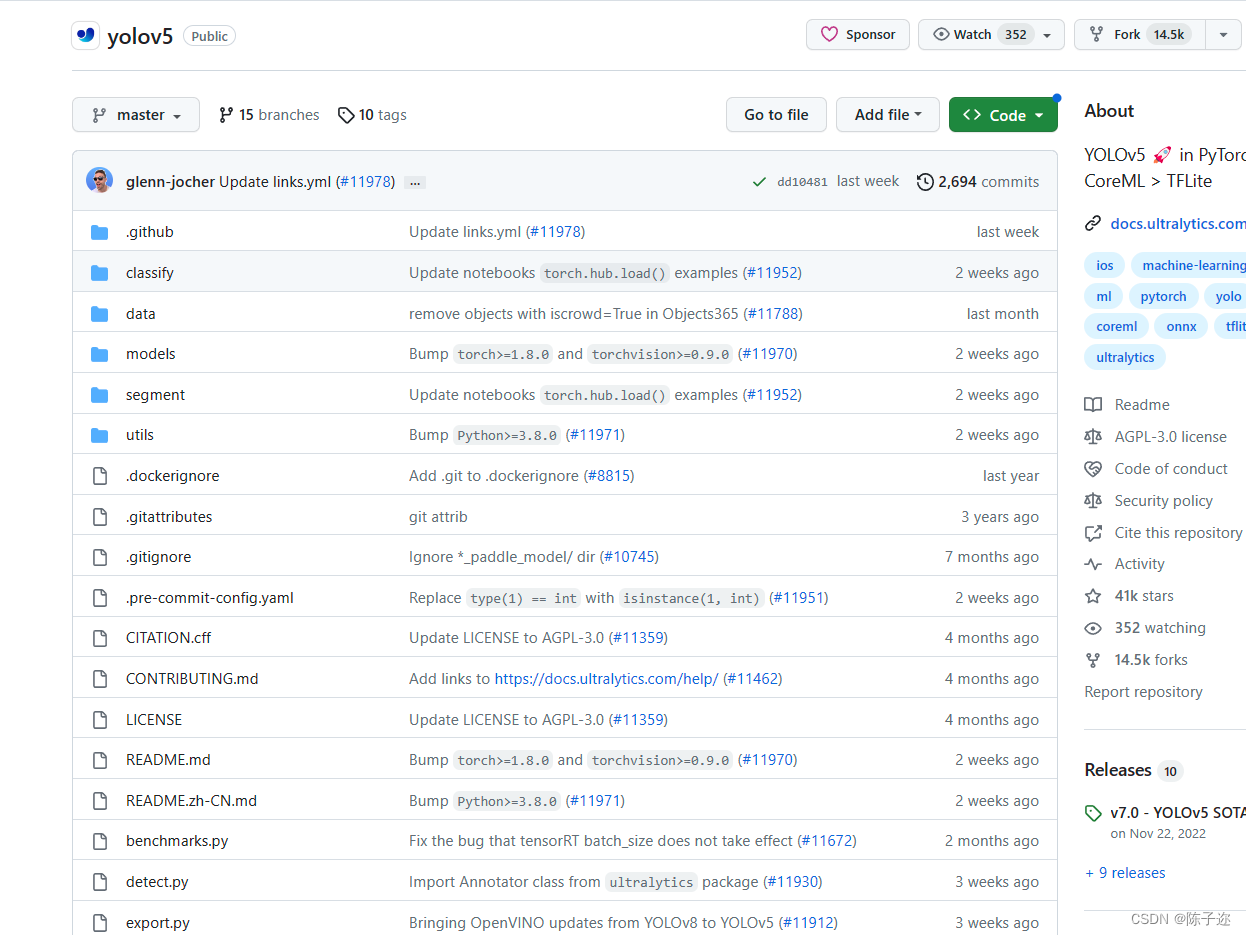
Task: Open the benchmarks.py file
Action: point(177,841)
